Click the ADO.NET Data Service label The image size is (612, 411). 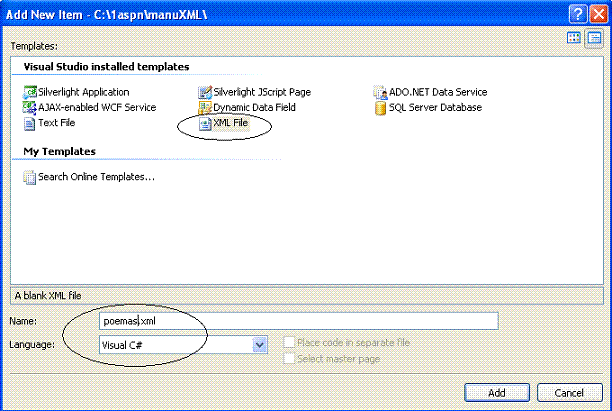point(438,92)
